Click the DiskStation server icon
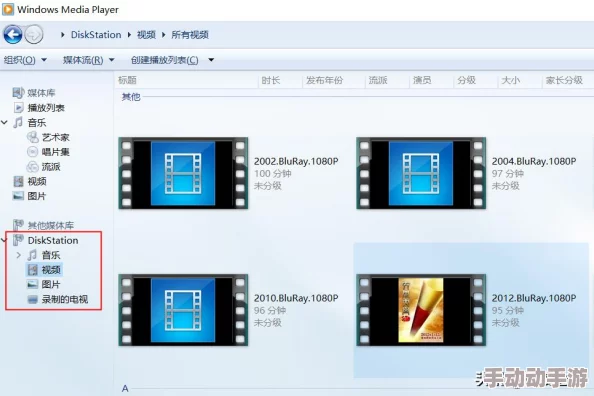 click(18, 240)
